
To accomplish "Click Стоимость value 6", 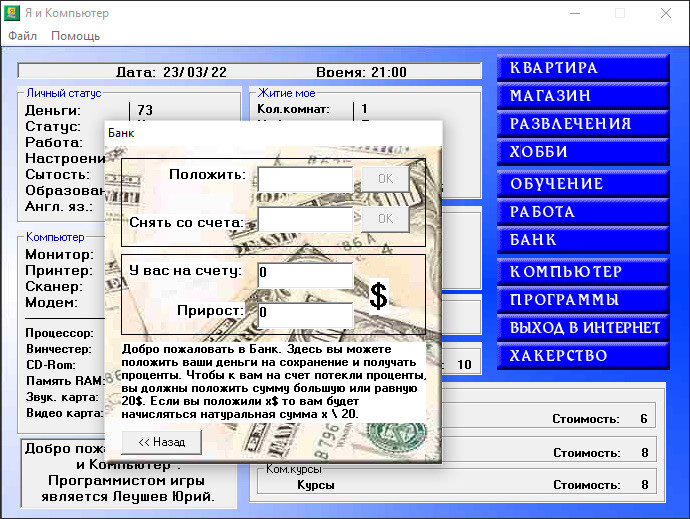I will point(644,419).
